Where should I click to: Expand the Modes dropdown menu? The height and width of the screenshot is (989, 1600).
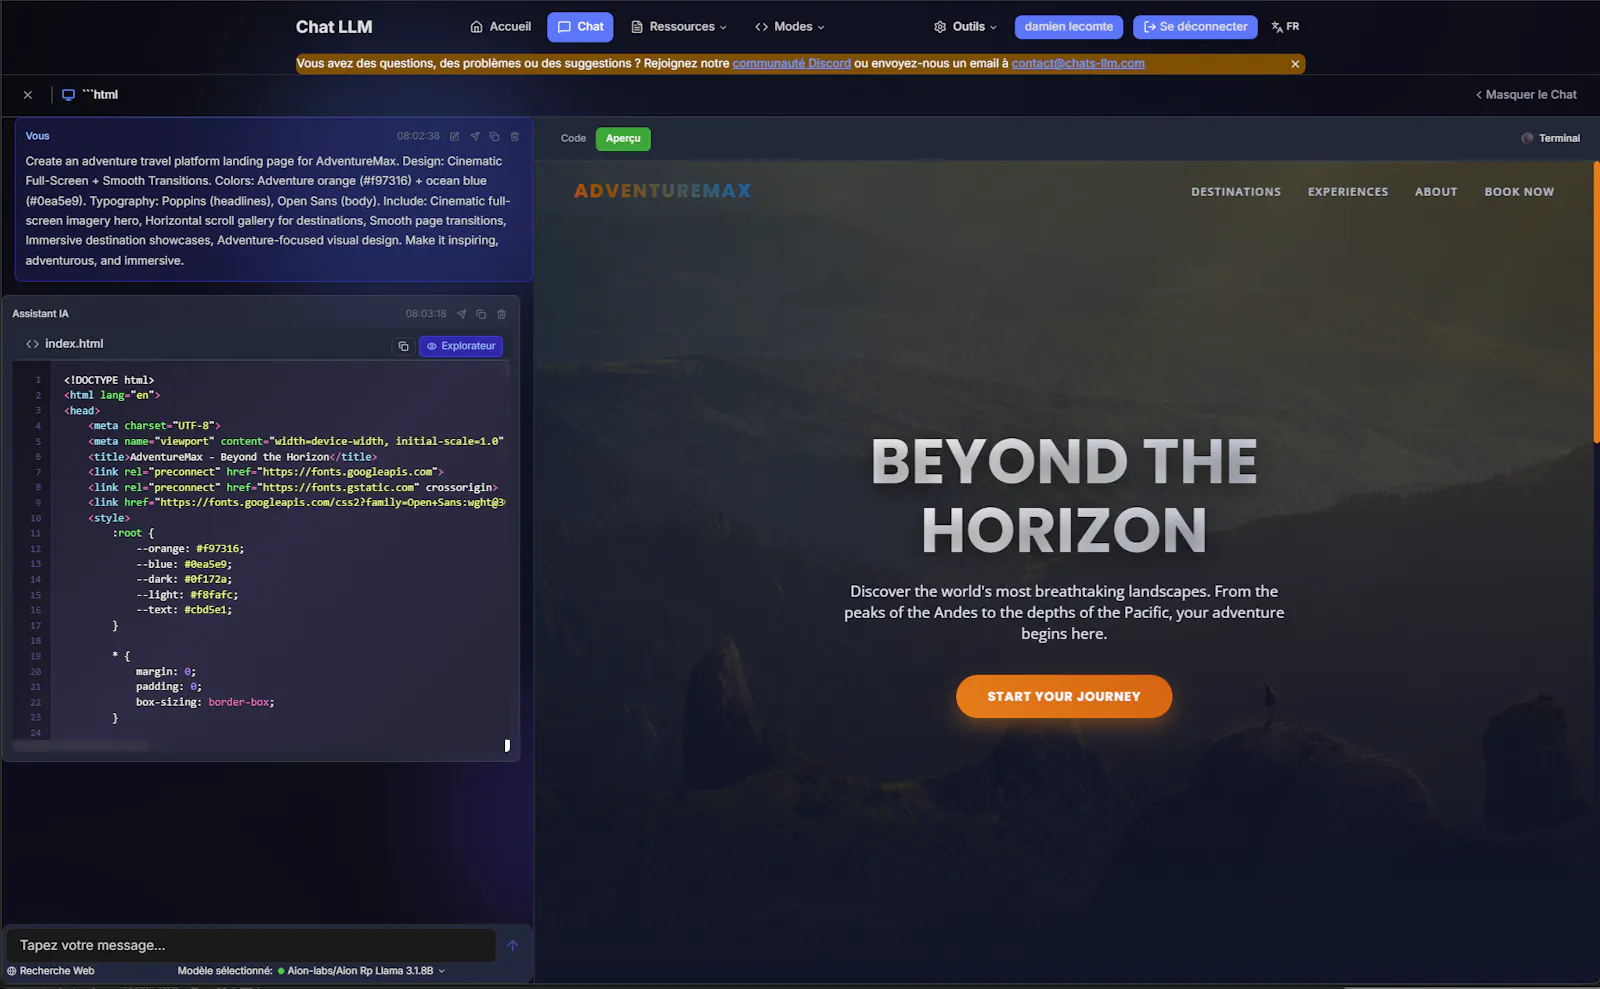coord(790,27)
